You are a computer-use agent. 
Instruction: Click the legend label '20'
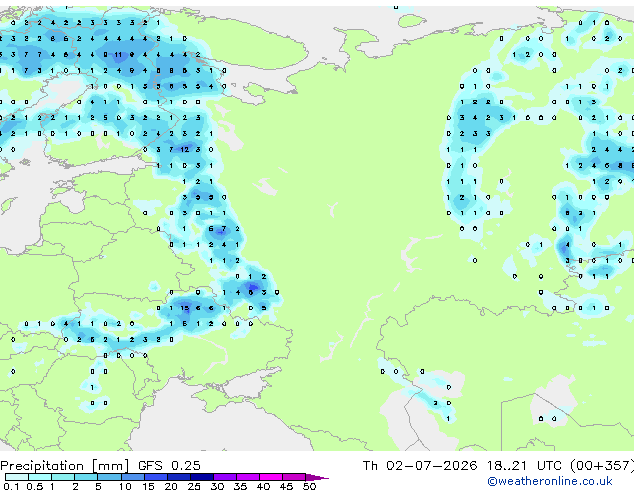click(x=171, y=486)
